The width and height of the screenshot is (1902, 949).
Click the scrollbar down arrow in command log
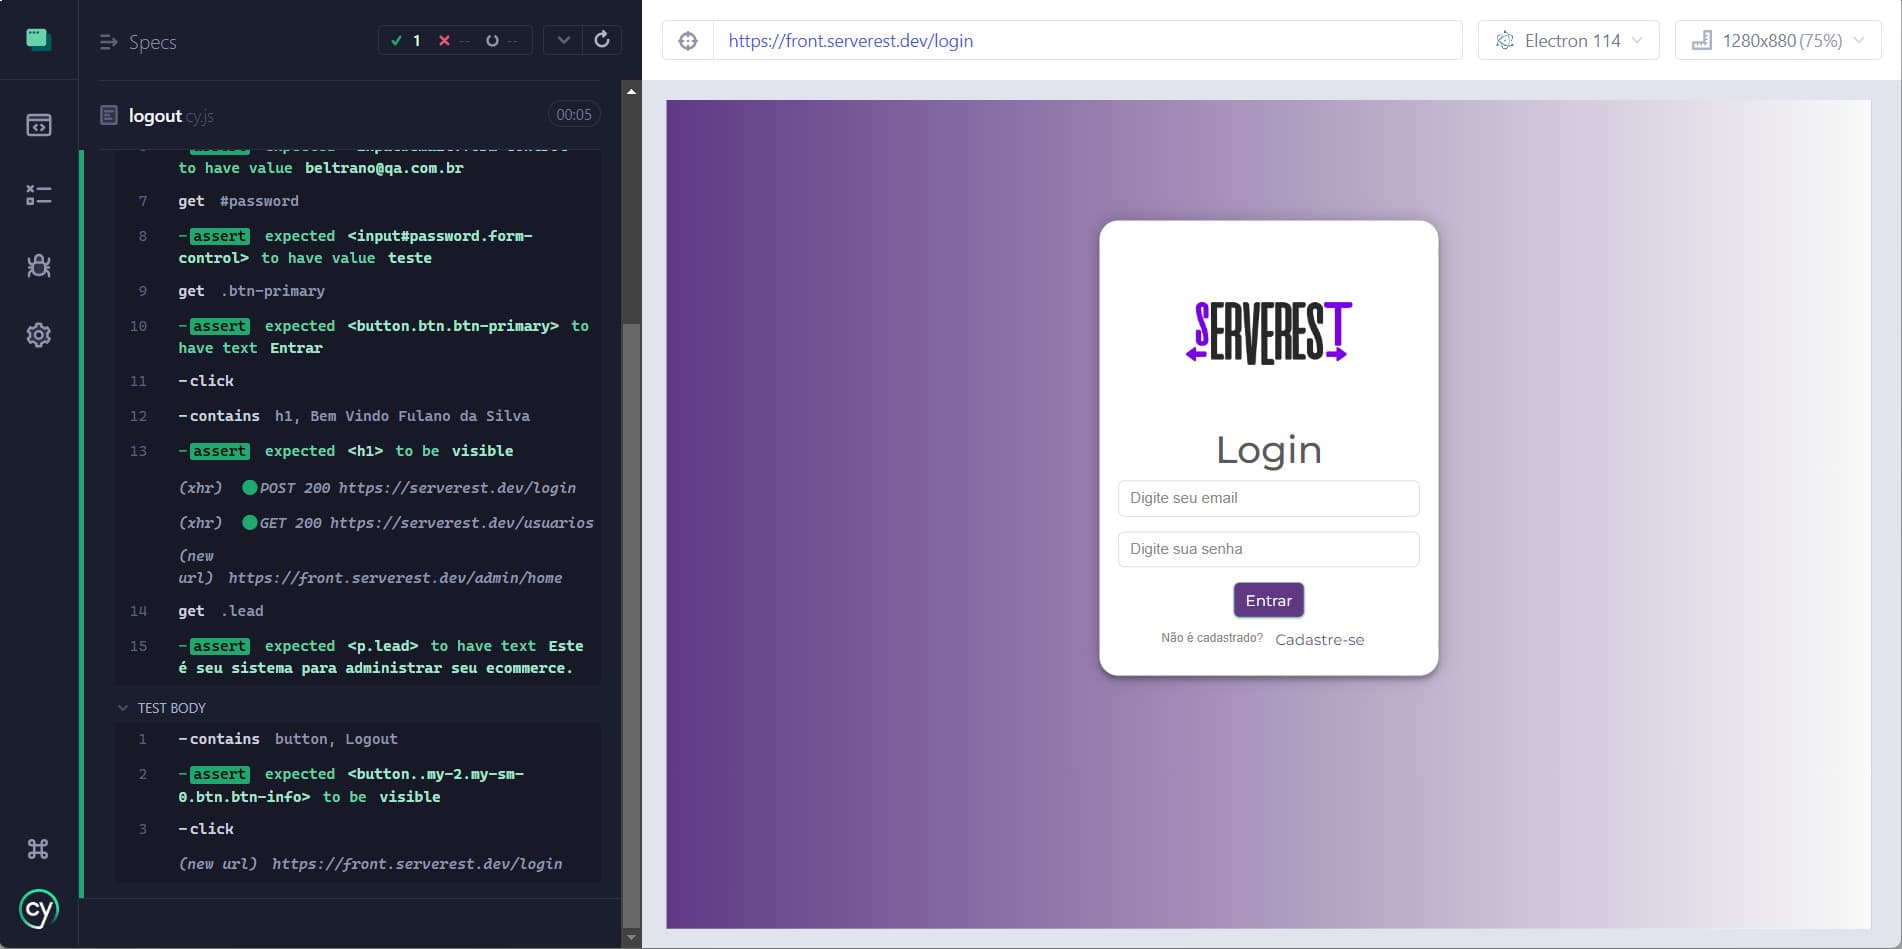pos(630,938)
